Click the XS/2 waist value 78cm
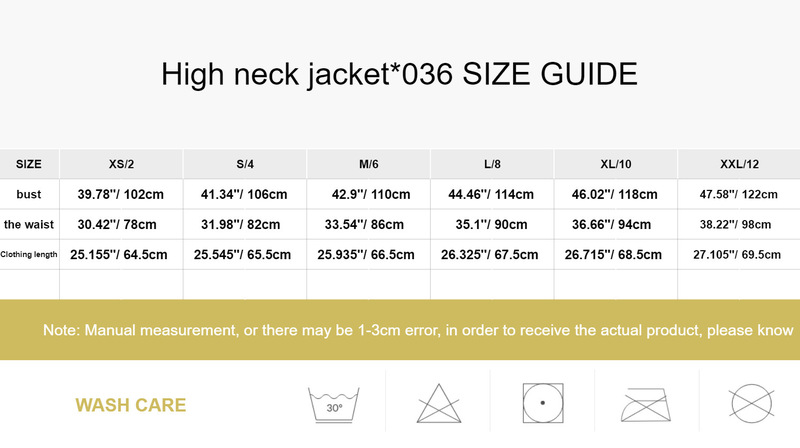The height and width of the screenshot is (448, 800). [x=121, y=224]
